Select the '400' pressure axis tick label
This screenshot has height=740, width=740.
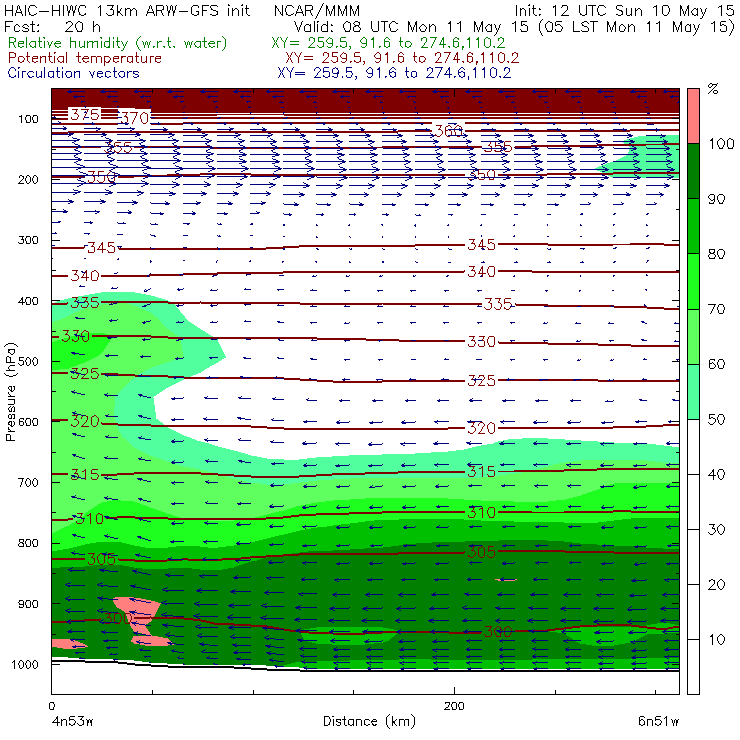pyautogui.click(x=28, y=301)
